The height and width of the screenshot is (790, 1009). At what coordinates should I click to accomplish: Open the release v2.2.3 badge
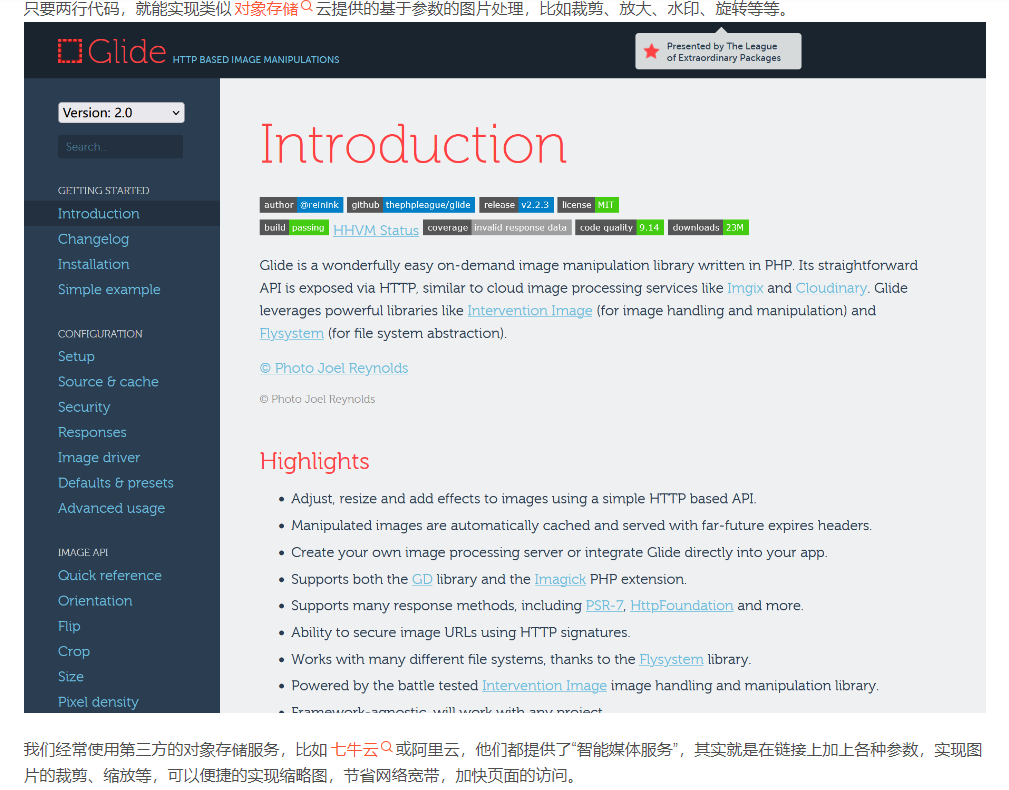[516, 205]
